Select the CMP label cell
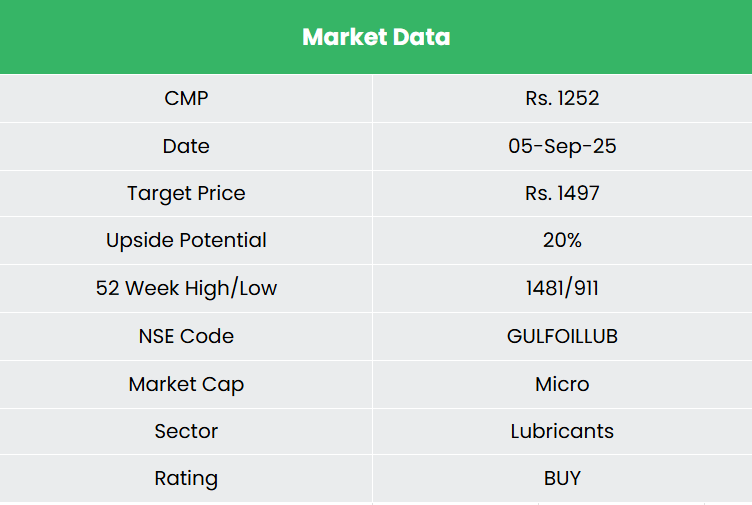The width and height of the screenshot is (752, 505). point(186,98)
